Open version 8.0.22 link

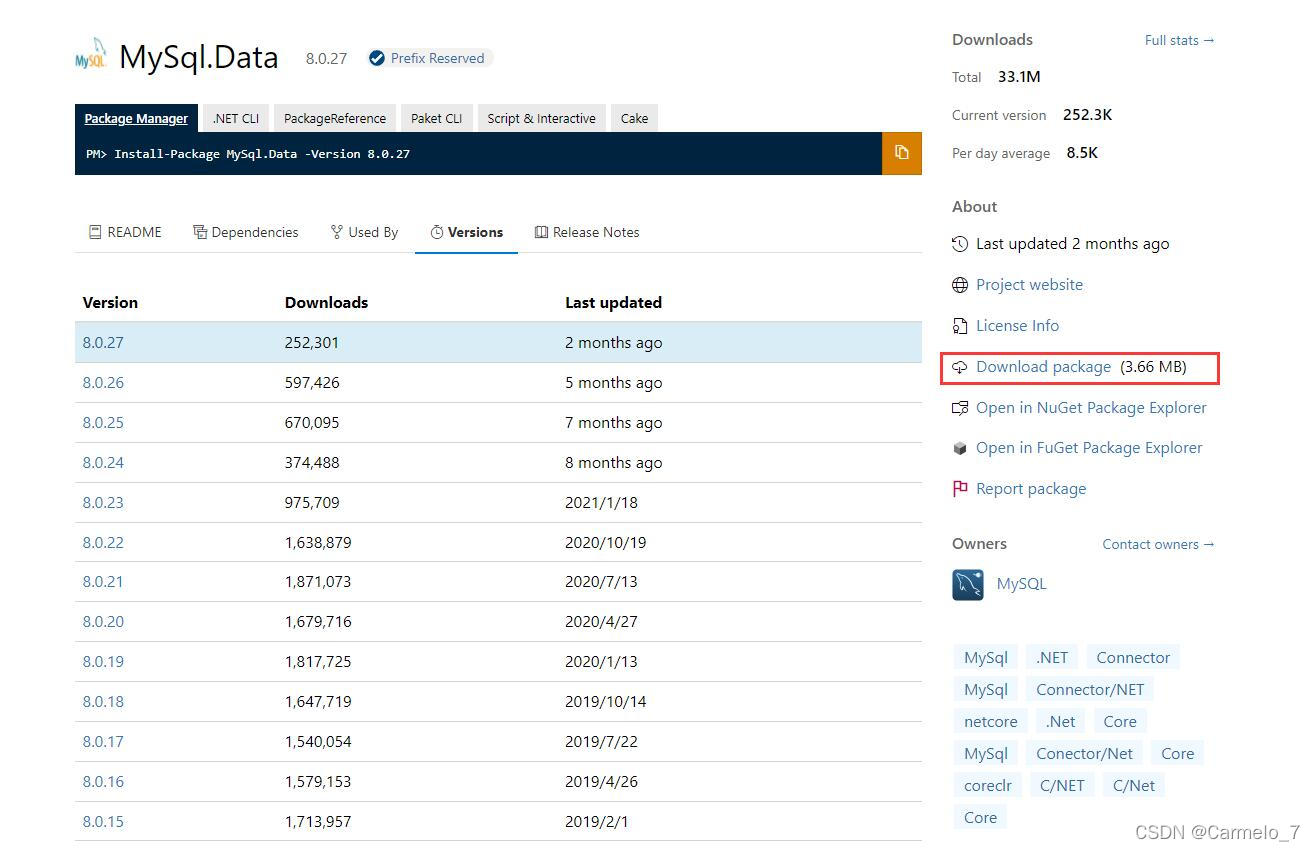103,542
